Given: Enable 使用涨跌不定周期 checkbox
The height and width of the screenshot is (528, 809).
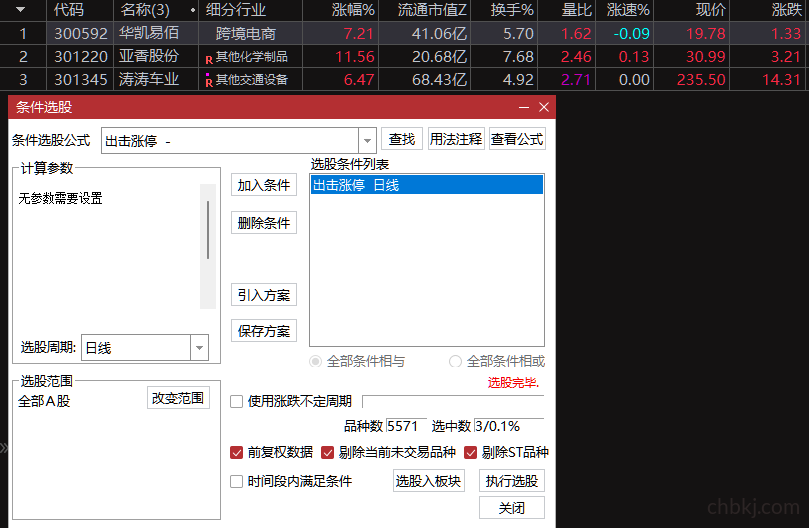Looking at the screenshot, I should click(x=236, y=402).
